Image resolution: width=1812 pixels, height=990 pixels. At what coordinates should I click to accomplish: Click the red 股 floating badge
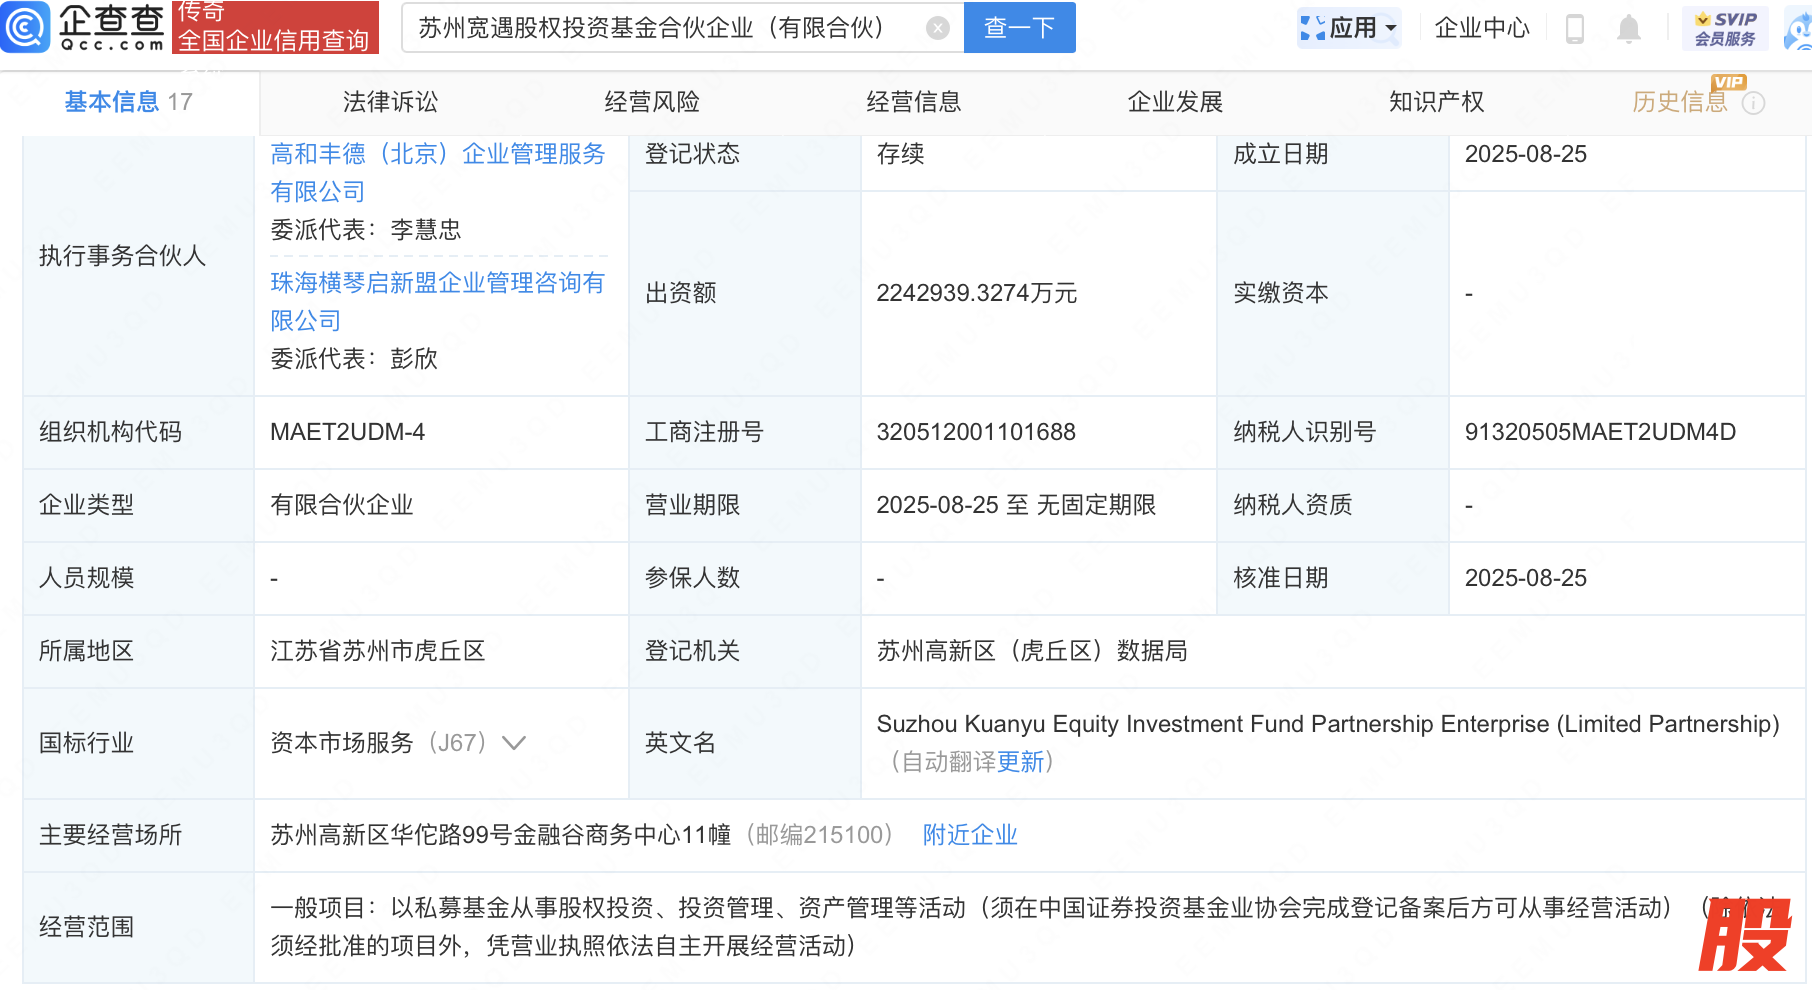[x=1743, y=936]
